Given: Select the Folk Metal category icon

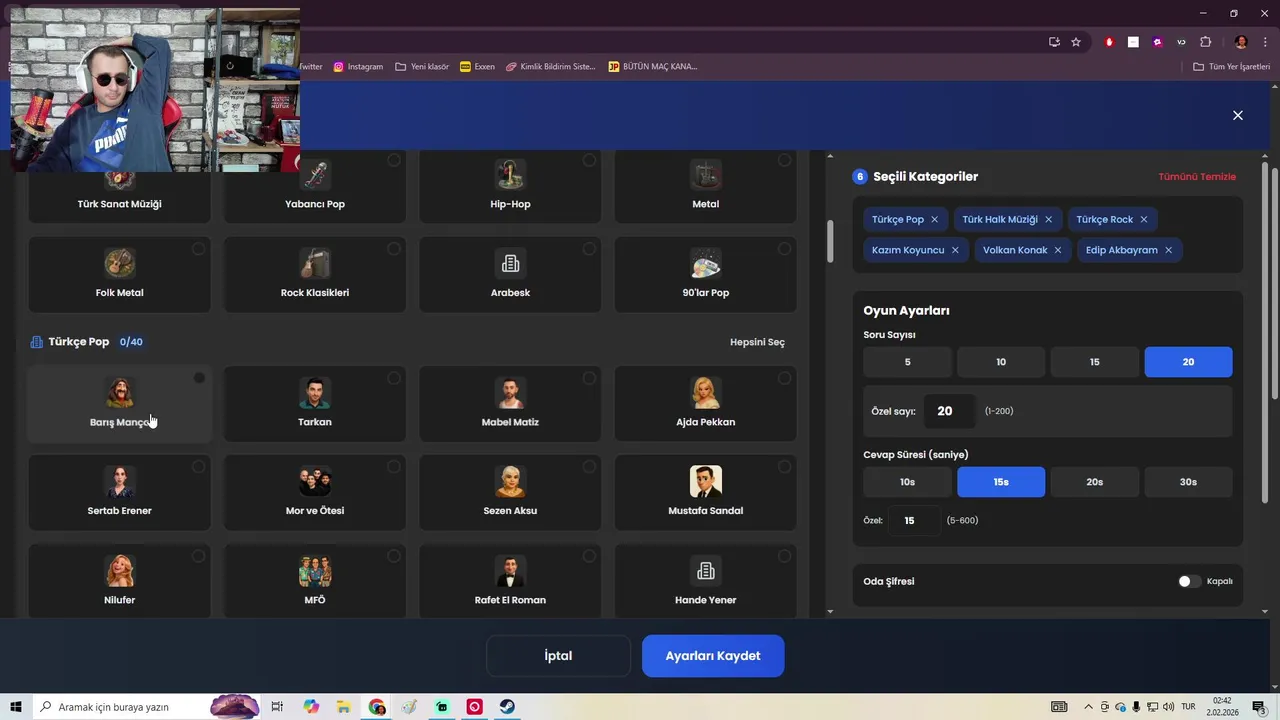Looking at the screenshot, I should click(x=119, y=264).
